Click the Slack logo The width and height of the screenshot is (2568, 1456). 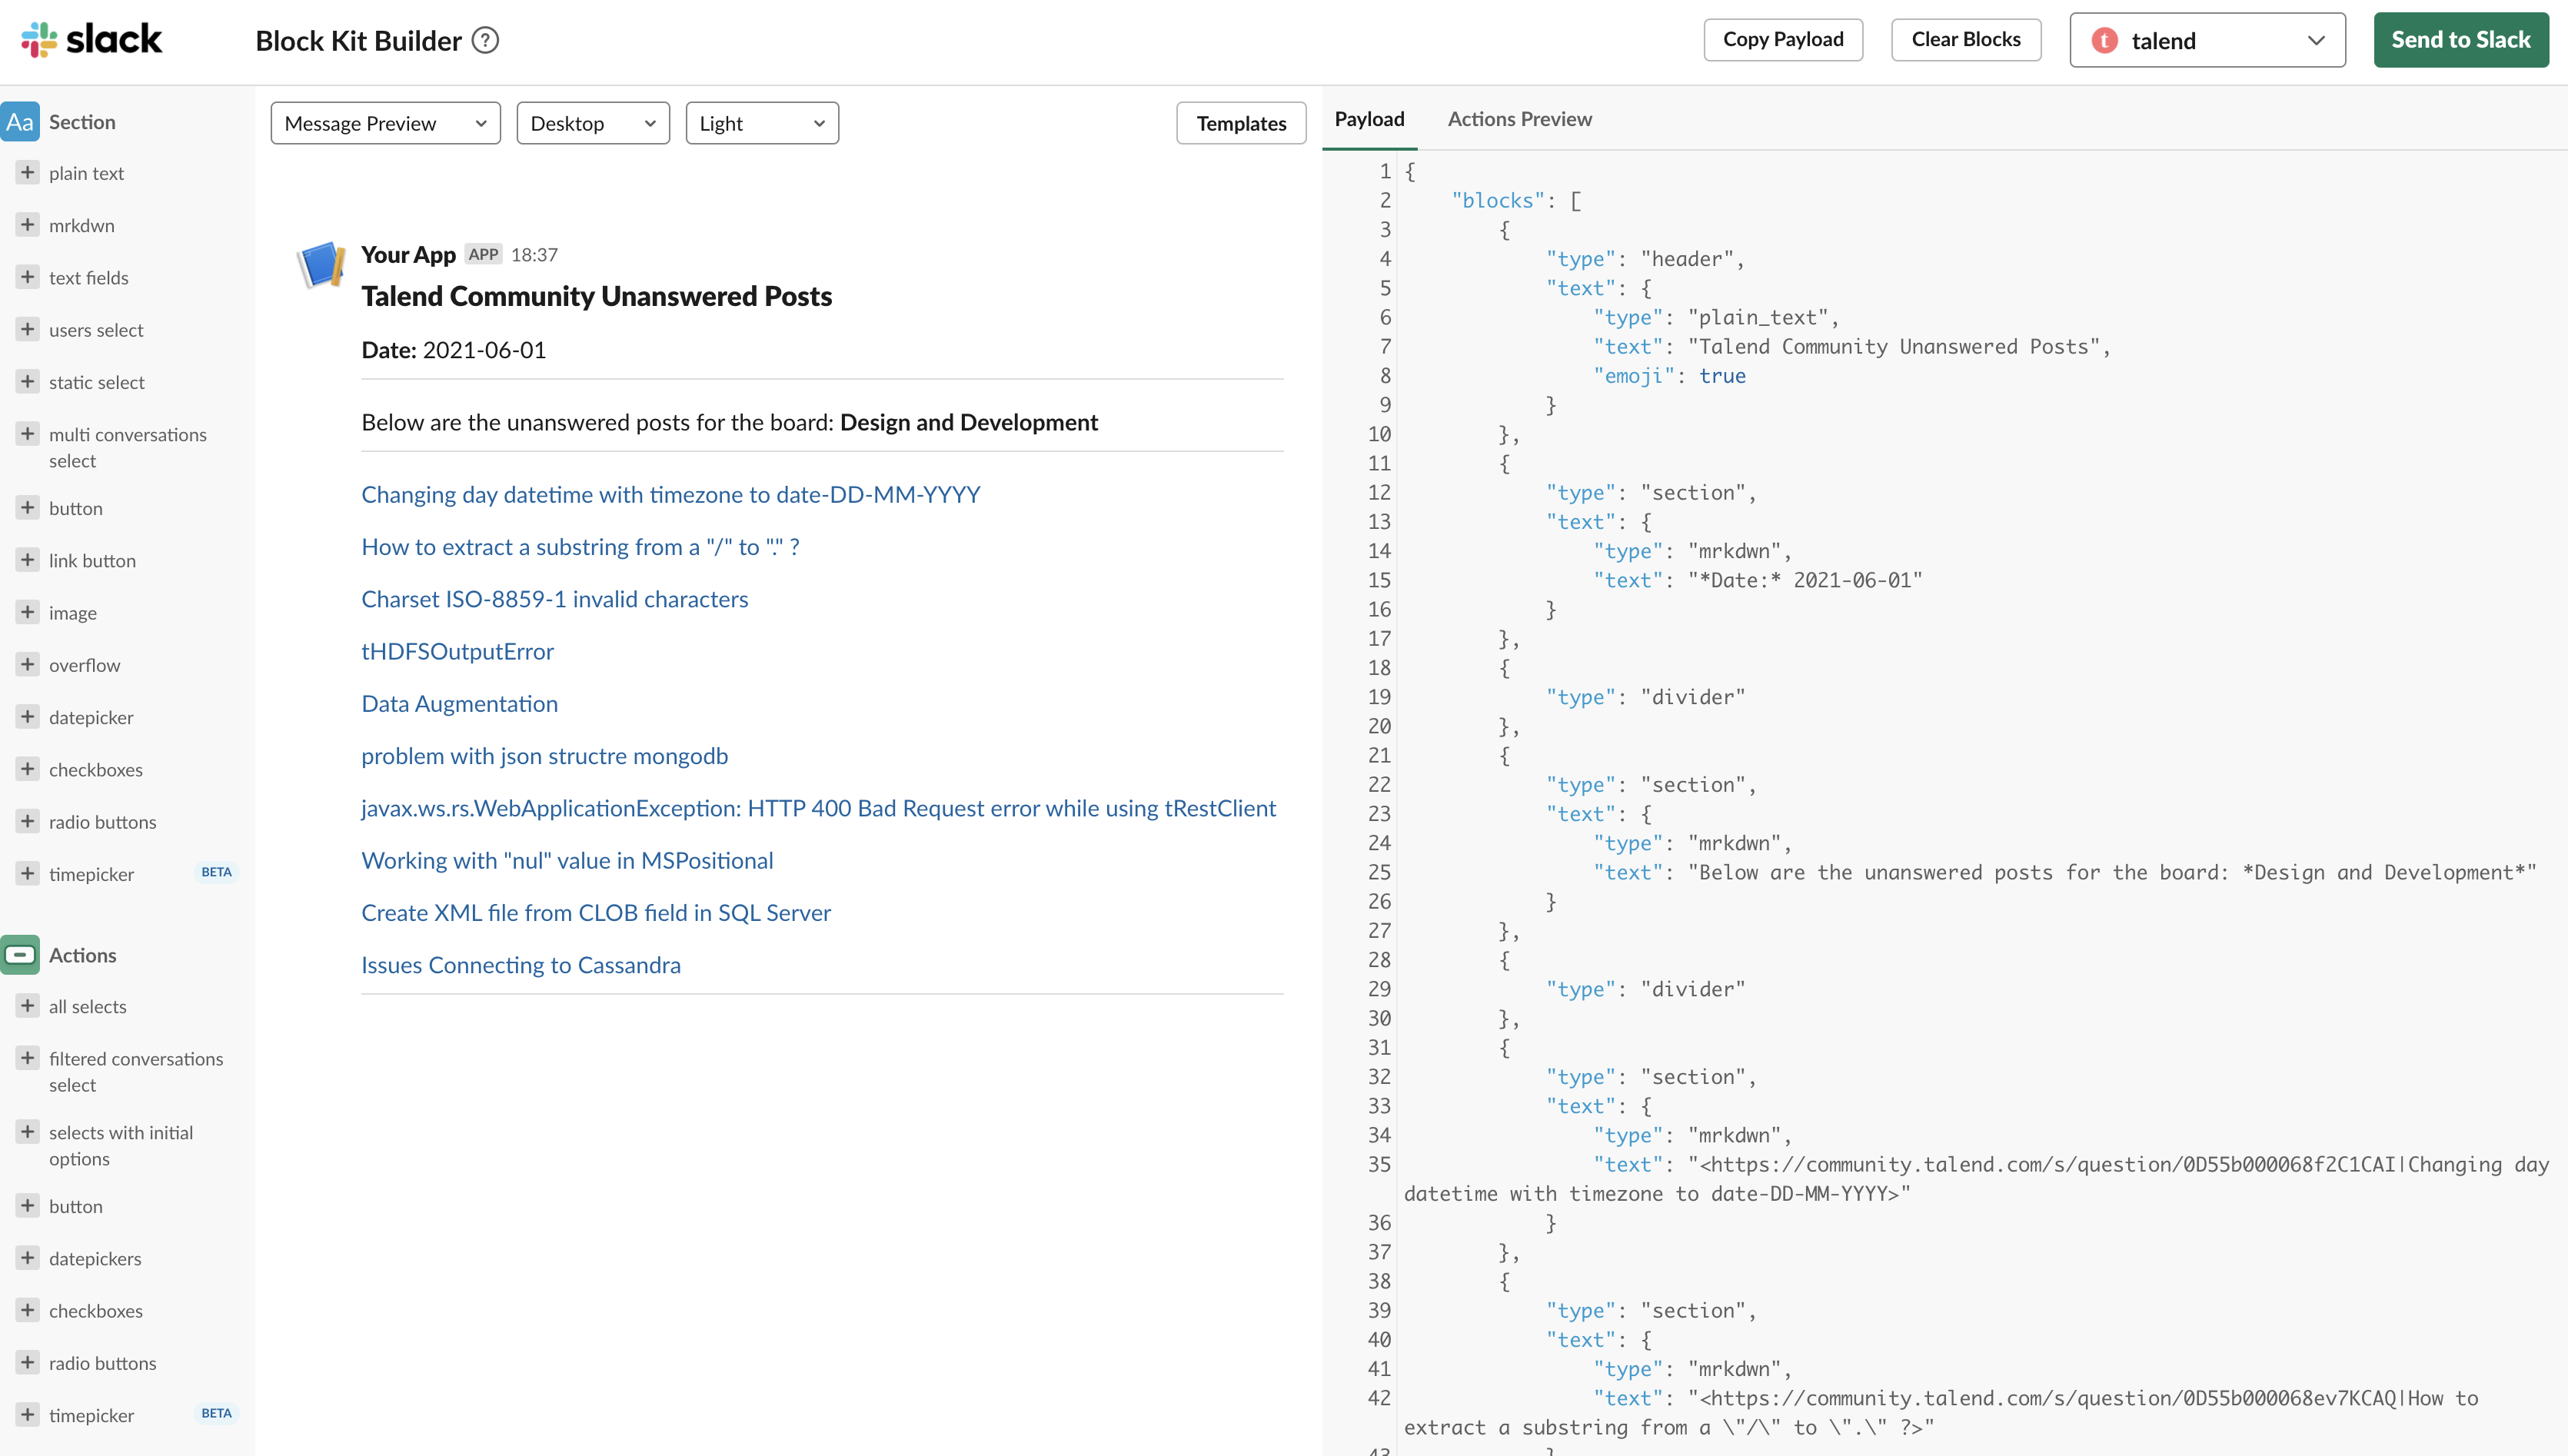[x=92, y=39]
